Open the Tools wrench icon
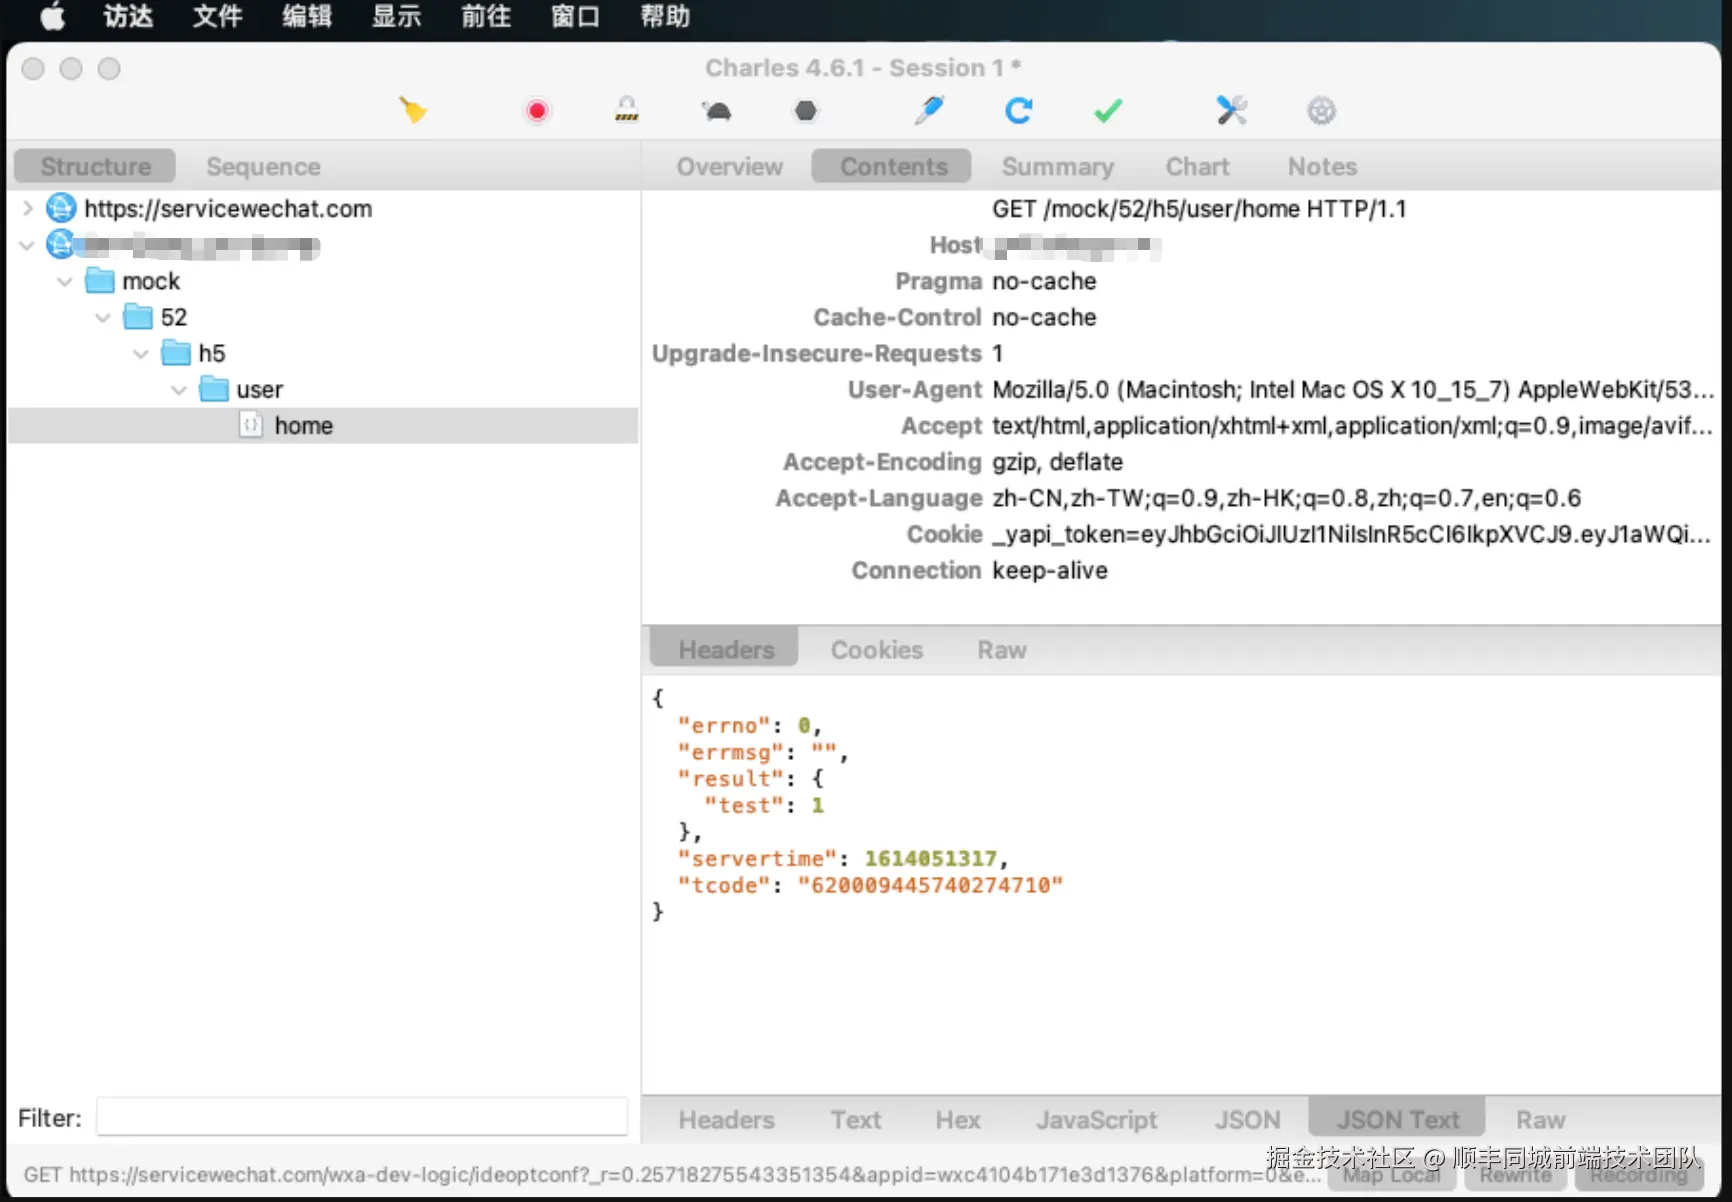The image size is (1732, 1202). coord(1231,110)
